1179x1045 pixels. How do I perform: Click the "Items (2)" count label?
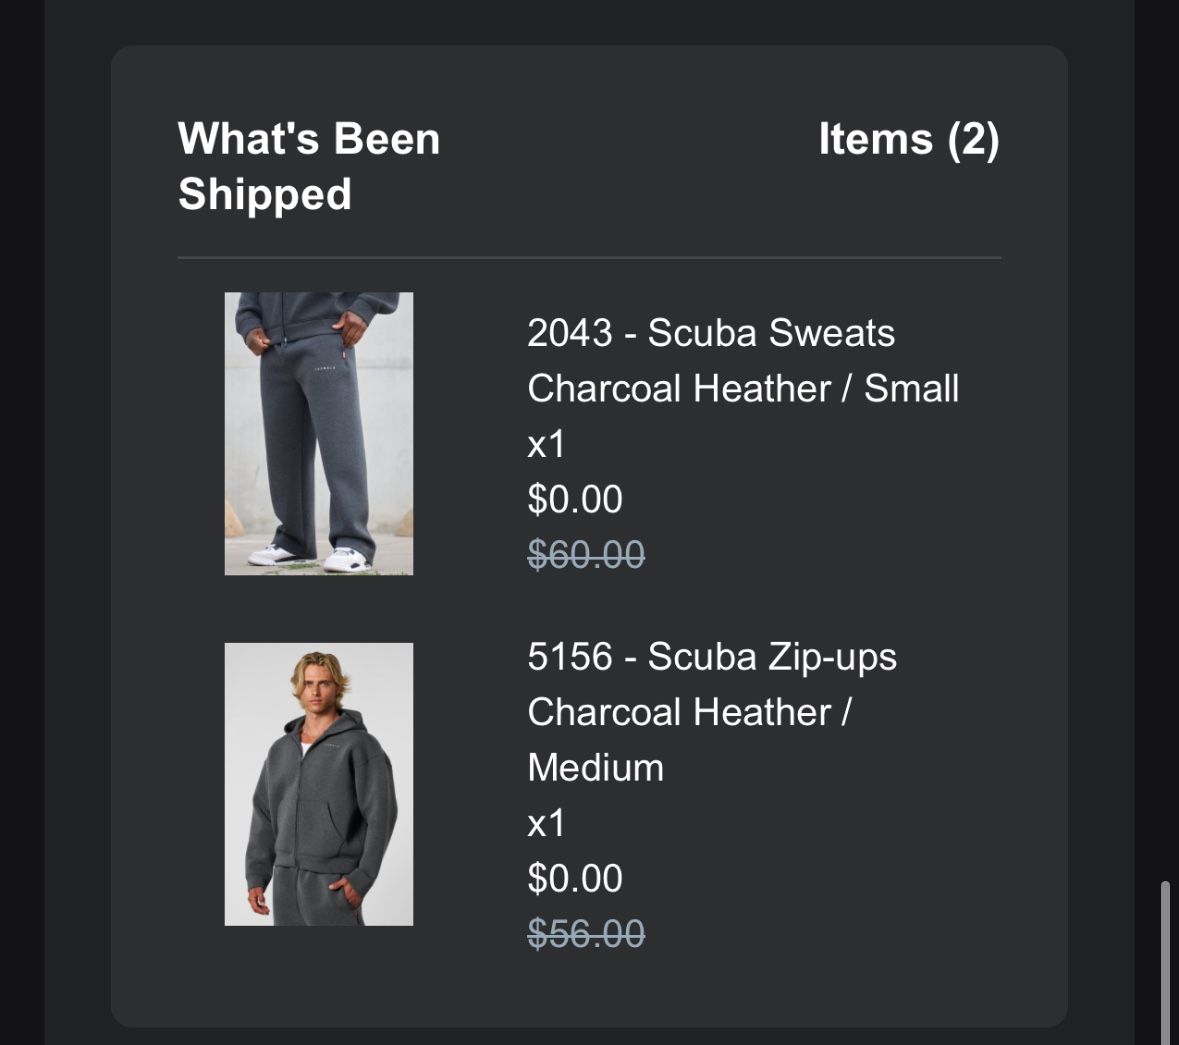[908, 139]
